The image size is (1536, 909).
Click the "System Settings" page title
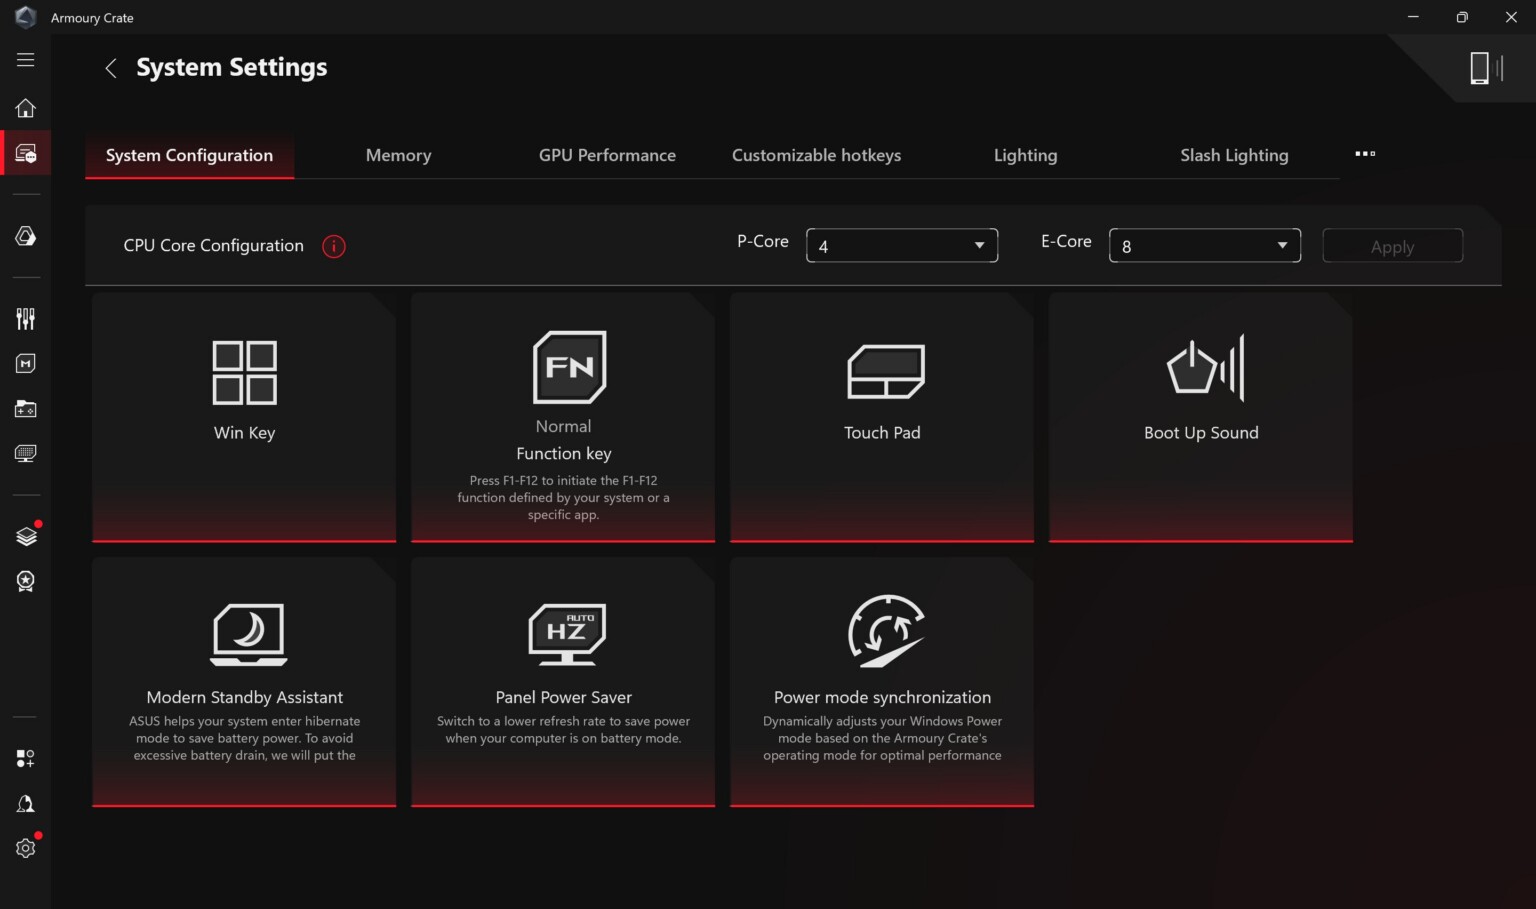tap(232, 67)
